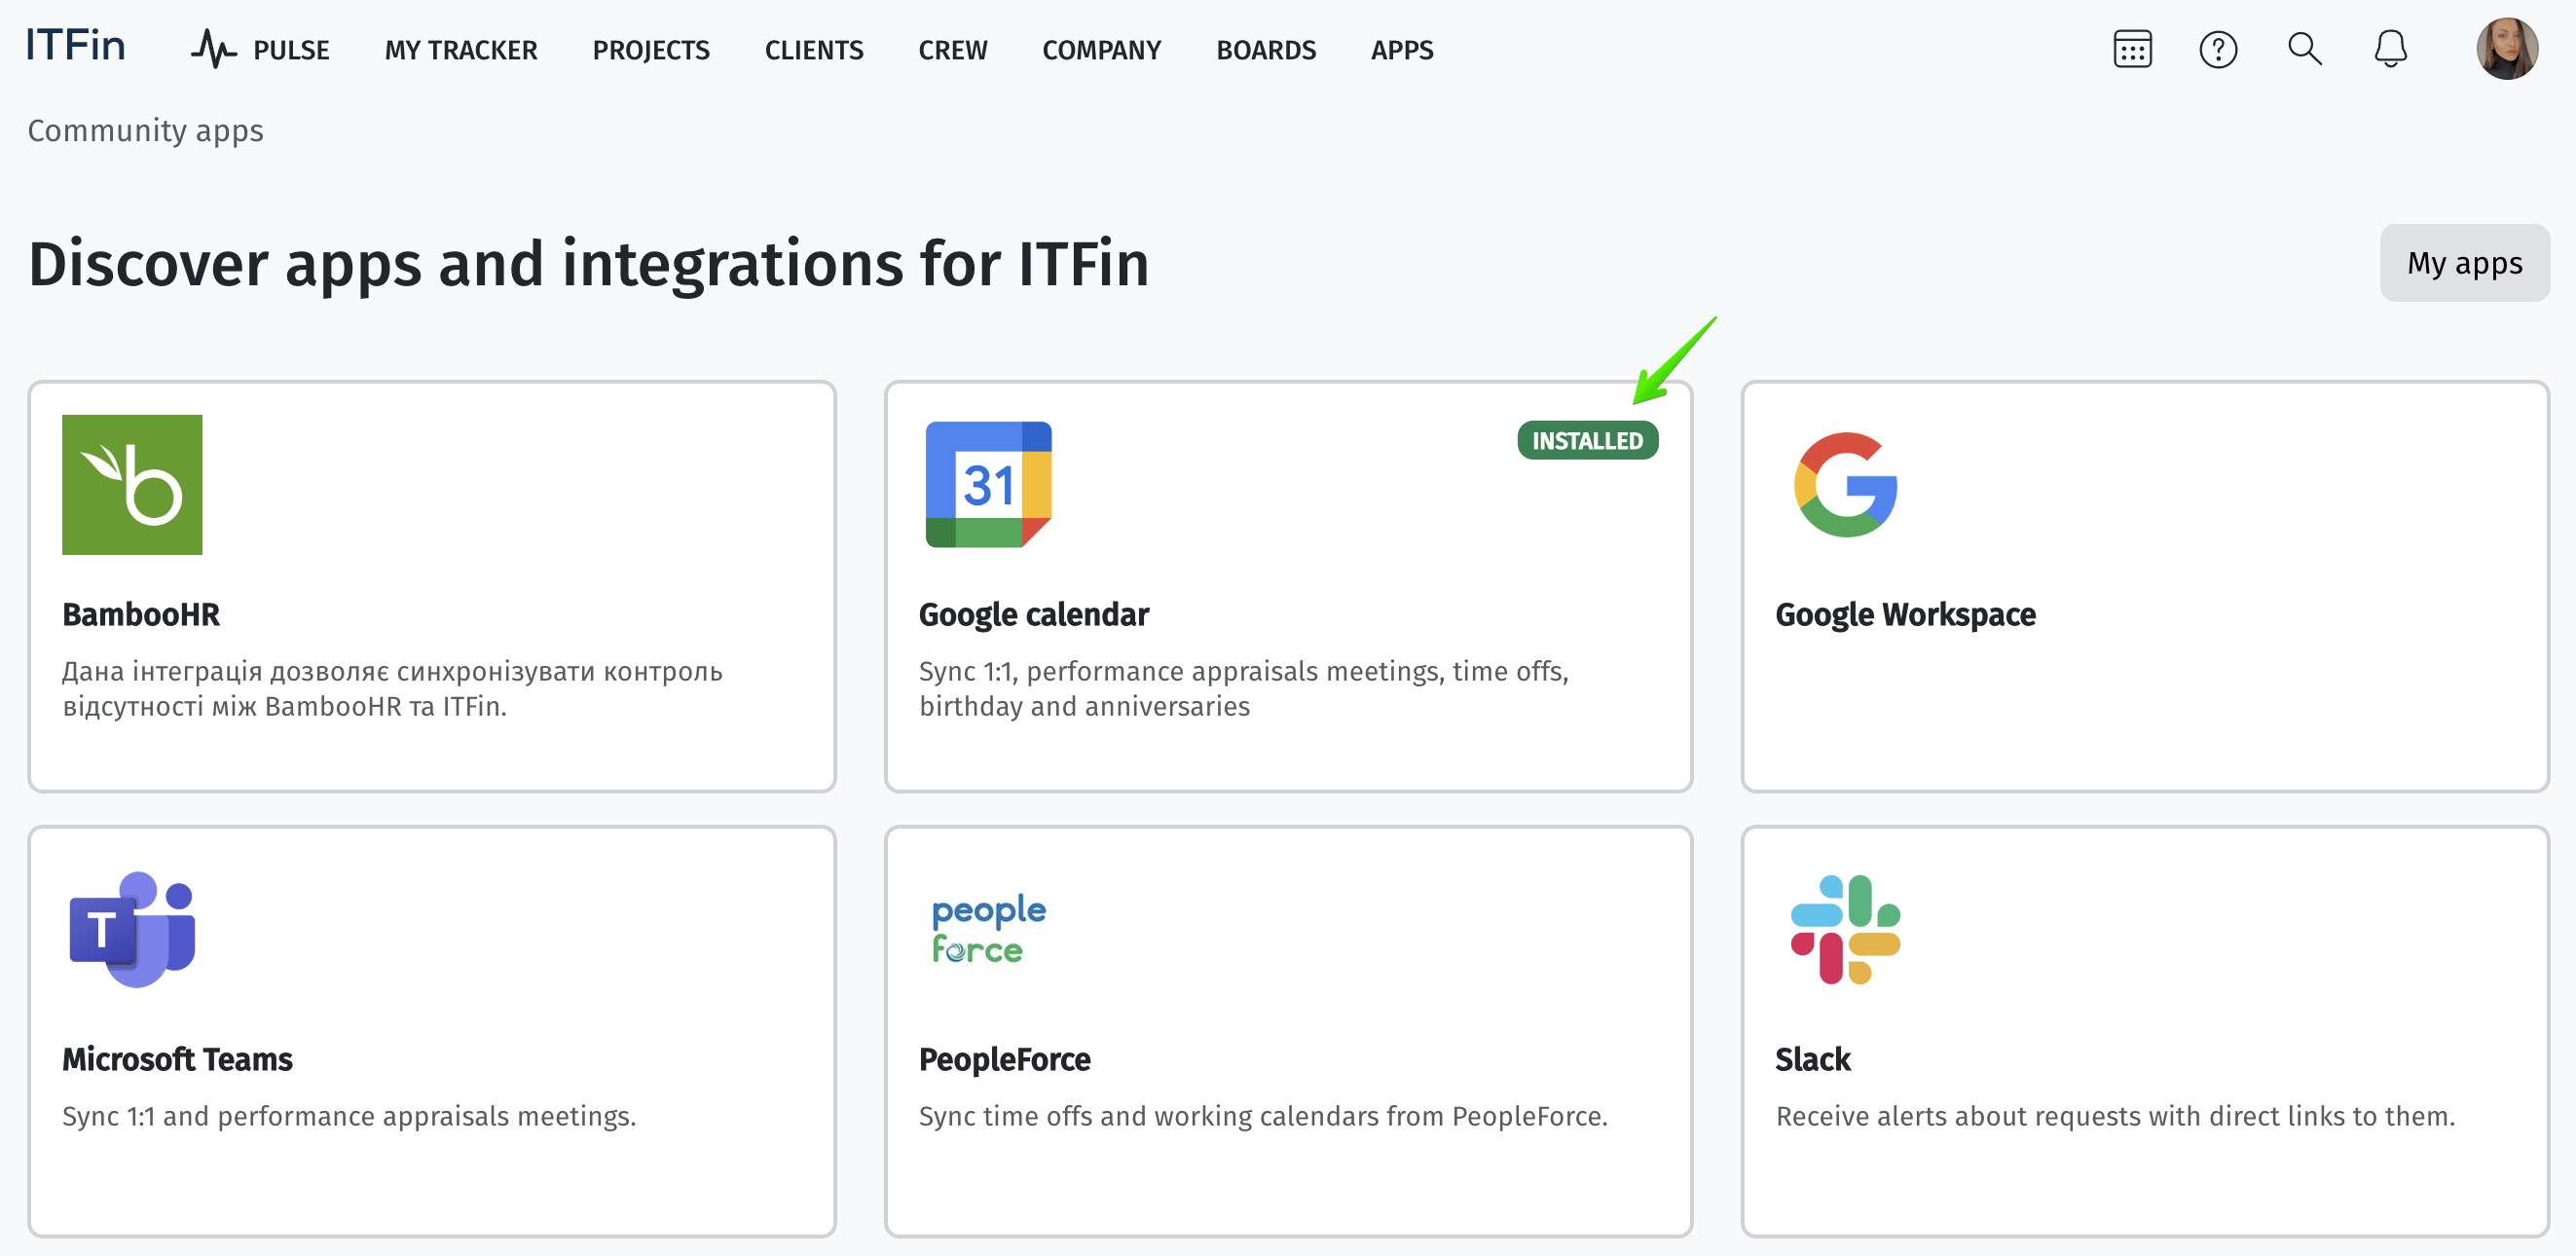2576x1256 pixels.
Task: Click the Google Calendar logo
Action: (988, 485)
